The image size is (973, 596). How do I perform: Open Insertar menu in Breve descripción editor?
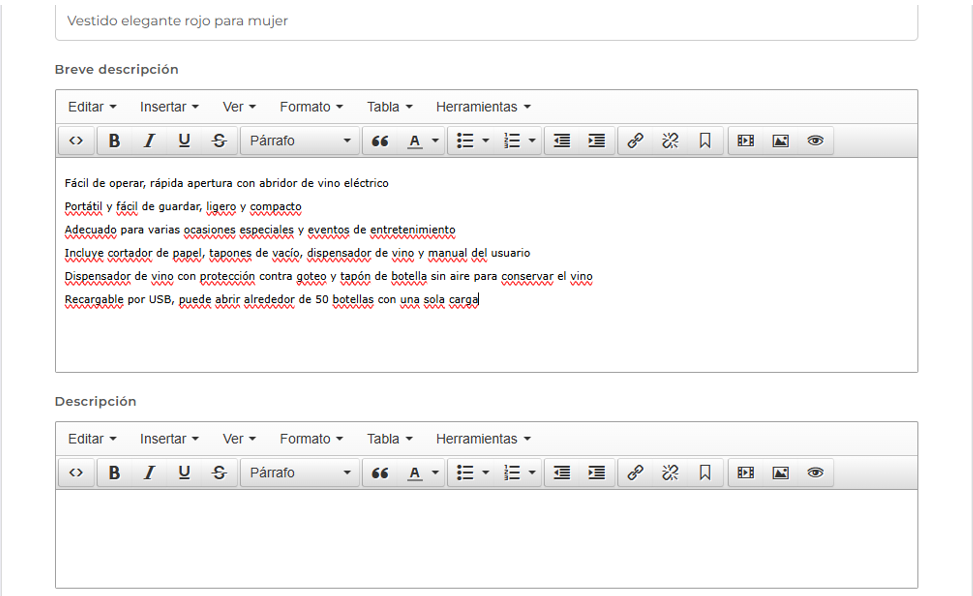pos(169,107)
